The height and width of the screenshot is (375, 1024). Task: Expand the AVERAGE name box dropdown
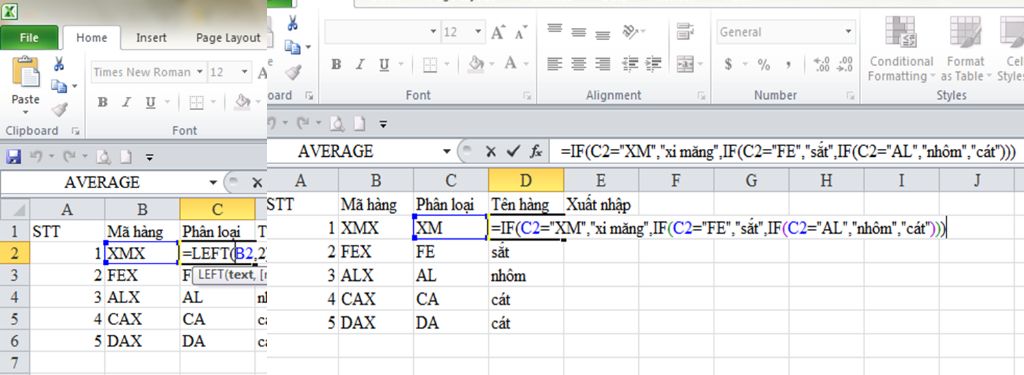click(446, 152)
